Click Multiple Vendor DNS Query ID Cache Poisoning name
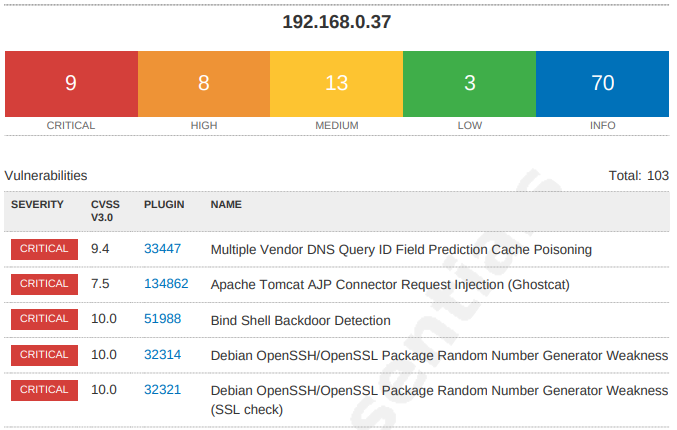 401,250
